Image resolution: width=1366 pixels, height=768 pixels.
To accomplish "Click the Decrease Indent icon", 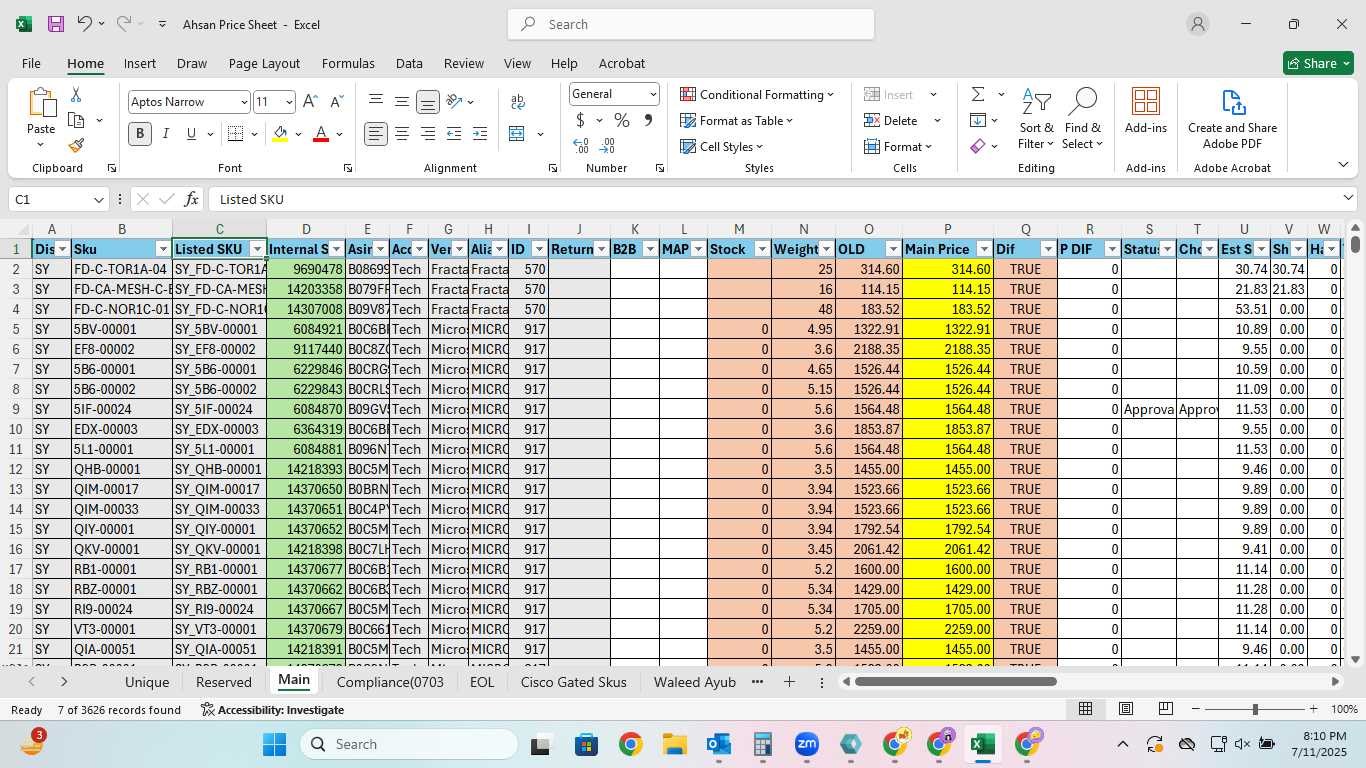I will click(454, 134).
